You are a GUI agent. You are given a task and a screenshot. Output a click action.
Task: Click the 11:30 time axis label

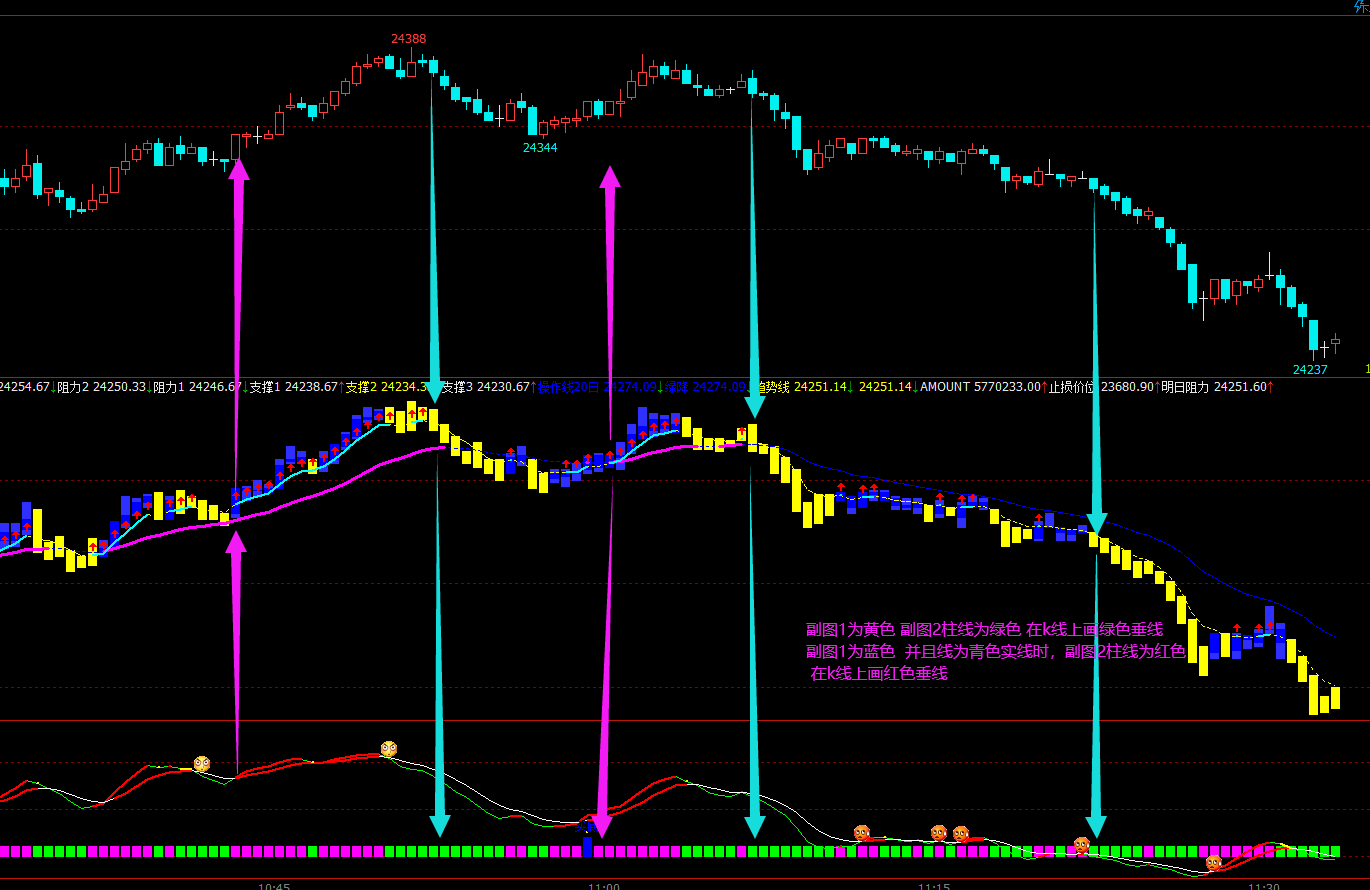pos(1264,886)
